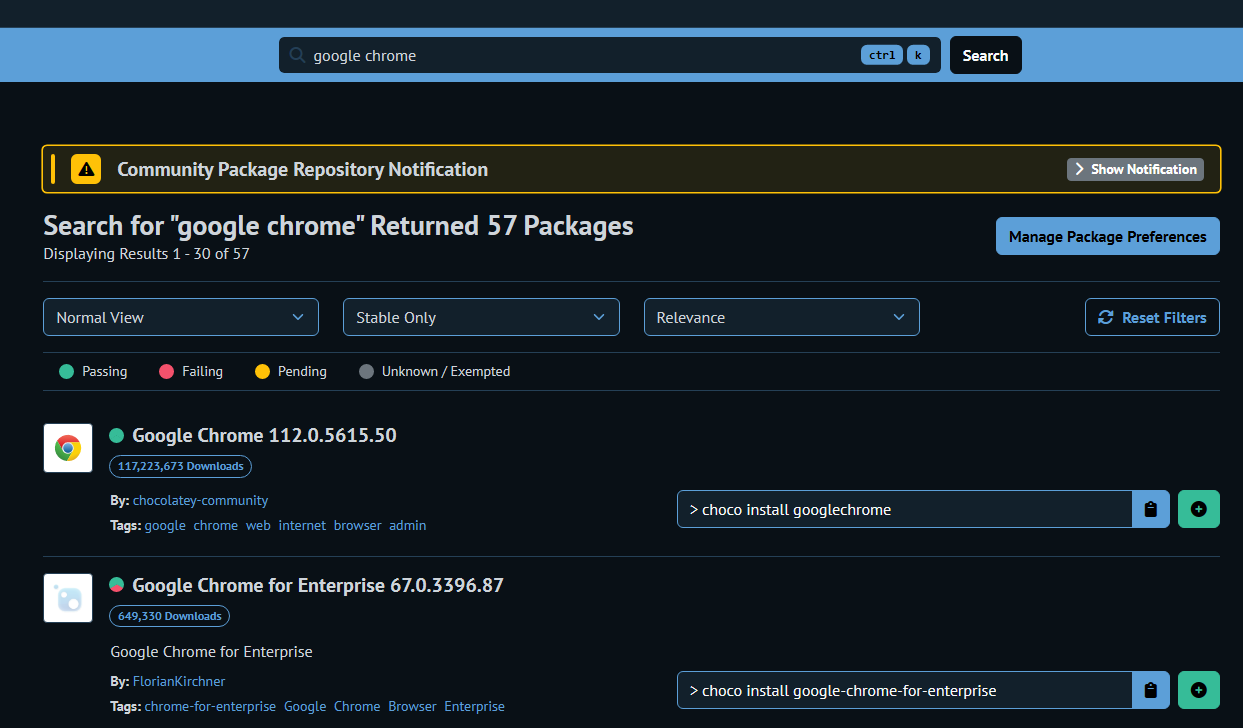Image resolution: width=1243 pixels, height=728 pixels.
Task: Click the k key hint badge
Action: click(x=918, y=55)
